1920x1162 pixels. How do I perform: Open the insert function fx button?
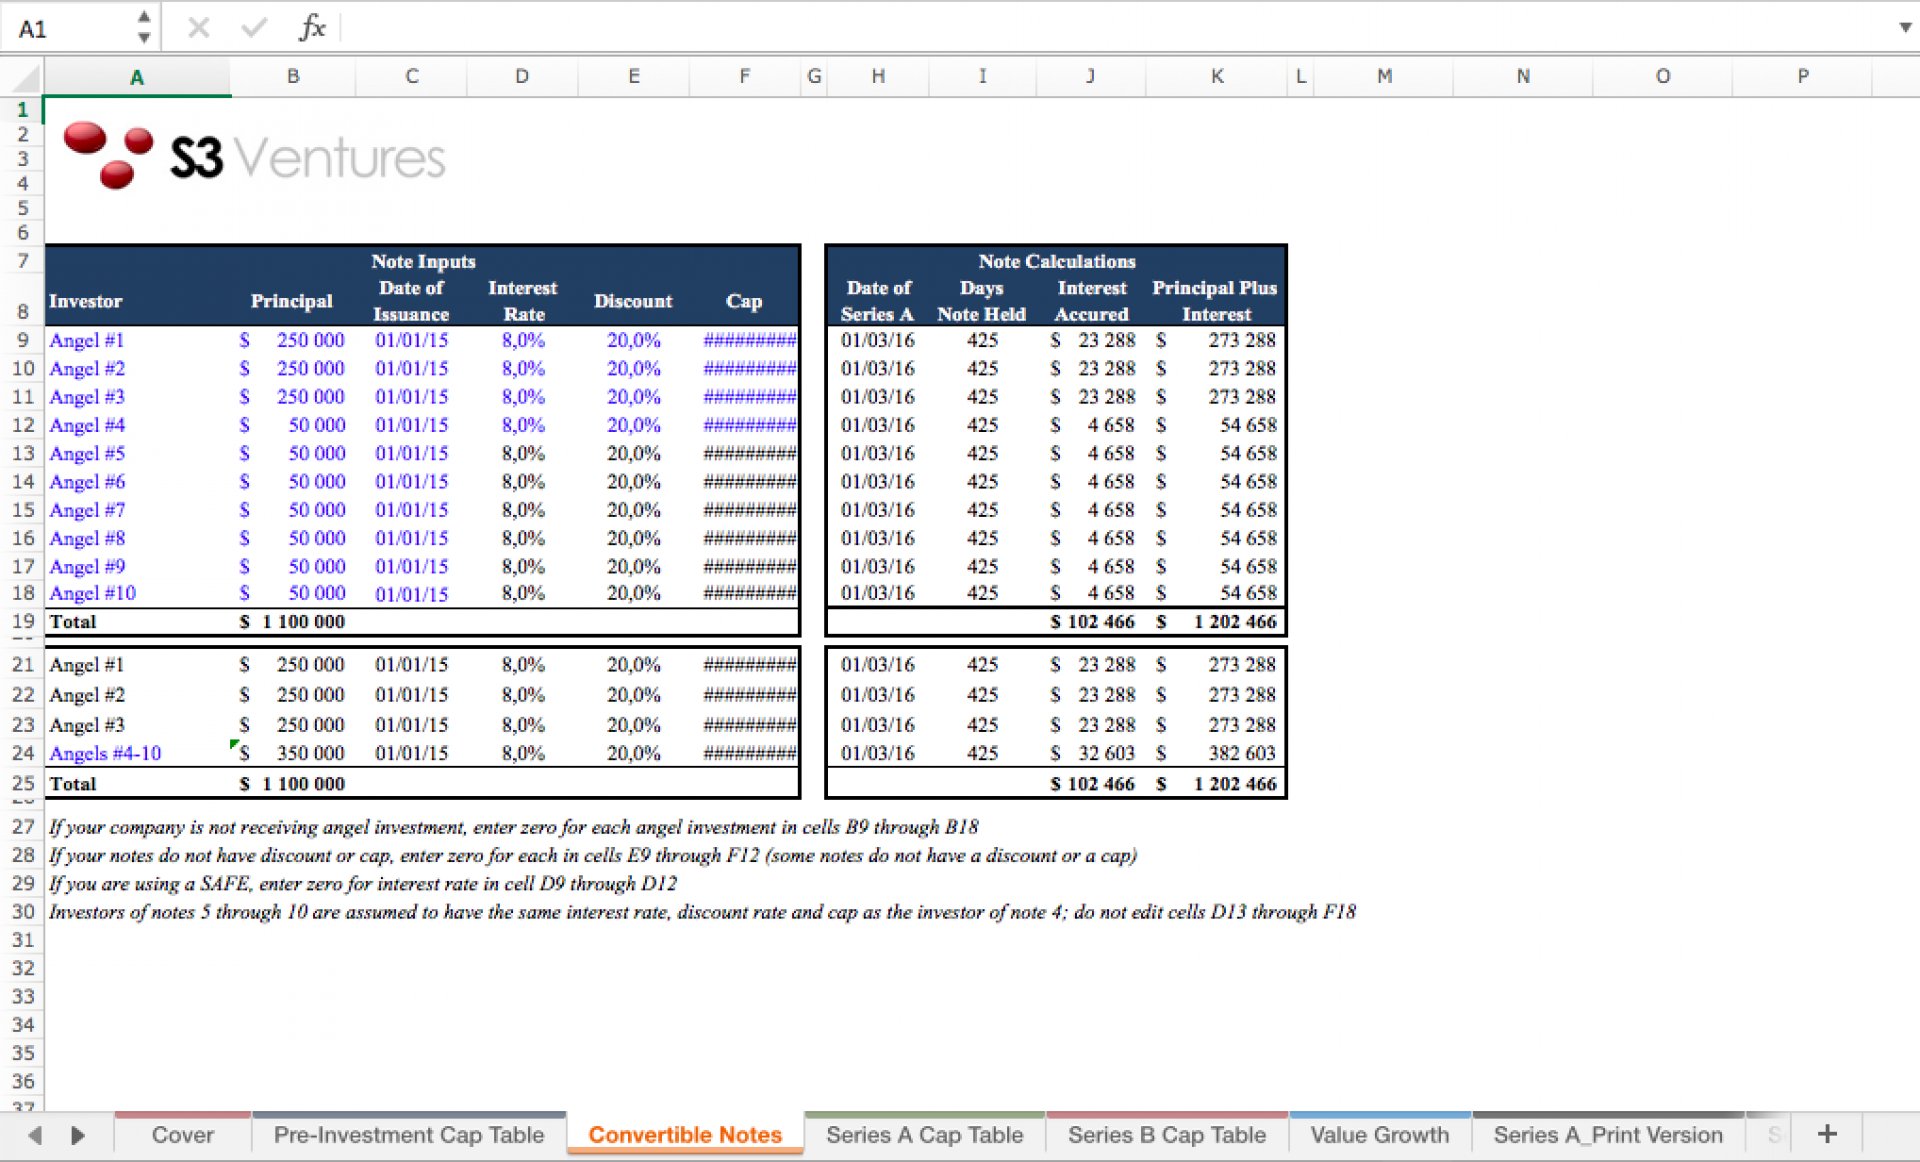click(312, 27)
